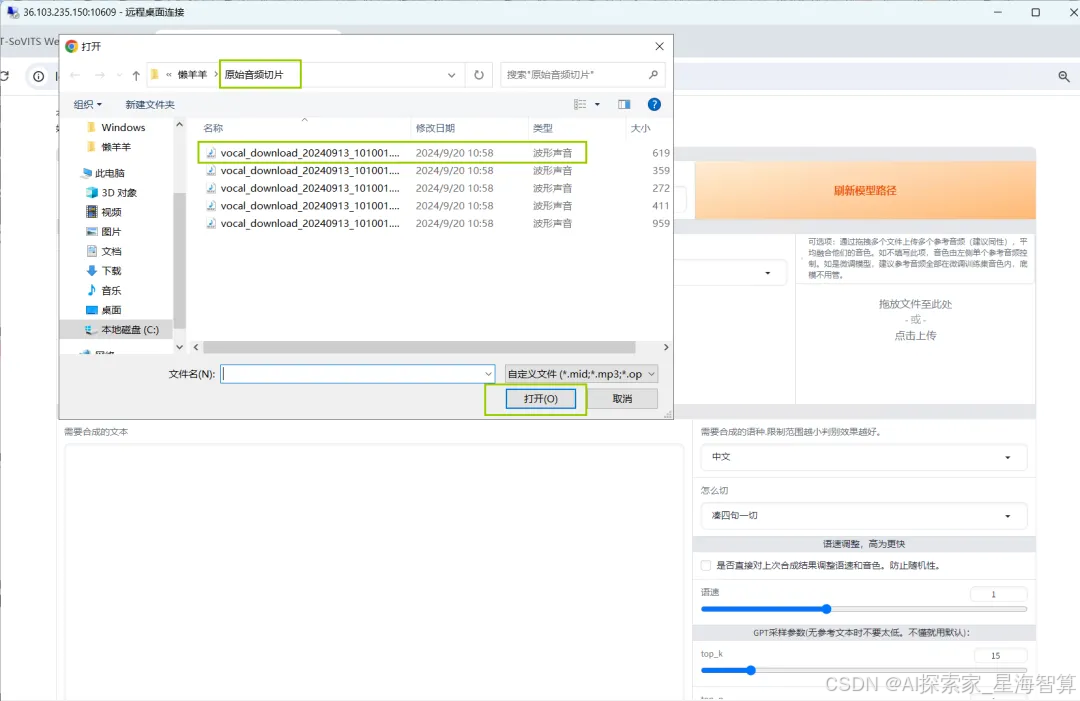1080x701 pixels.
Task: Click the 语速 speed slider handle
Action: [825, 608]
